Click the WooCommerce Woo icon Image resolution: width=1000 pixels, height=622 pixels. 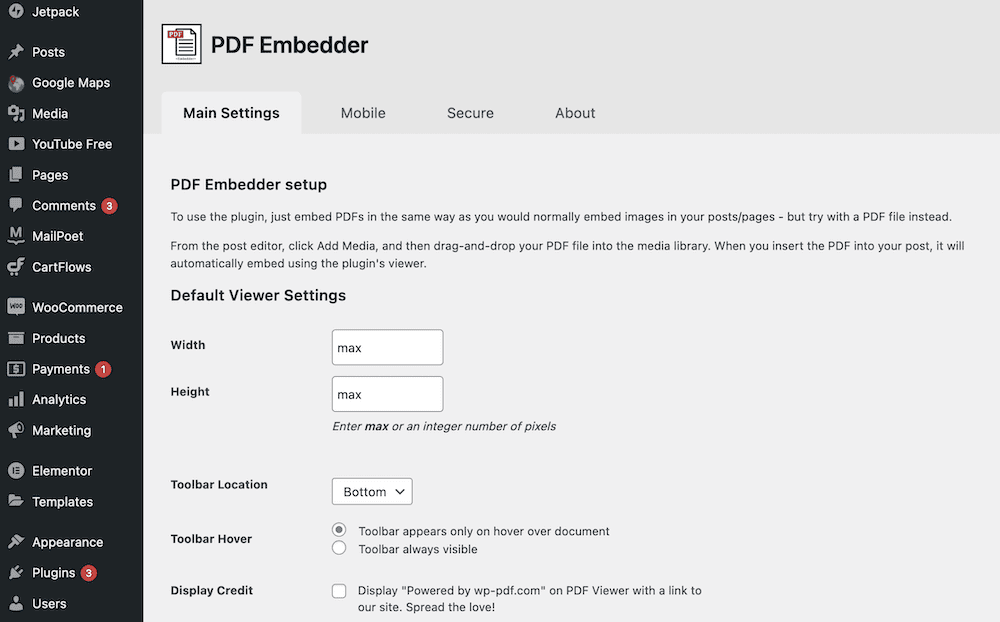16,307
